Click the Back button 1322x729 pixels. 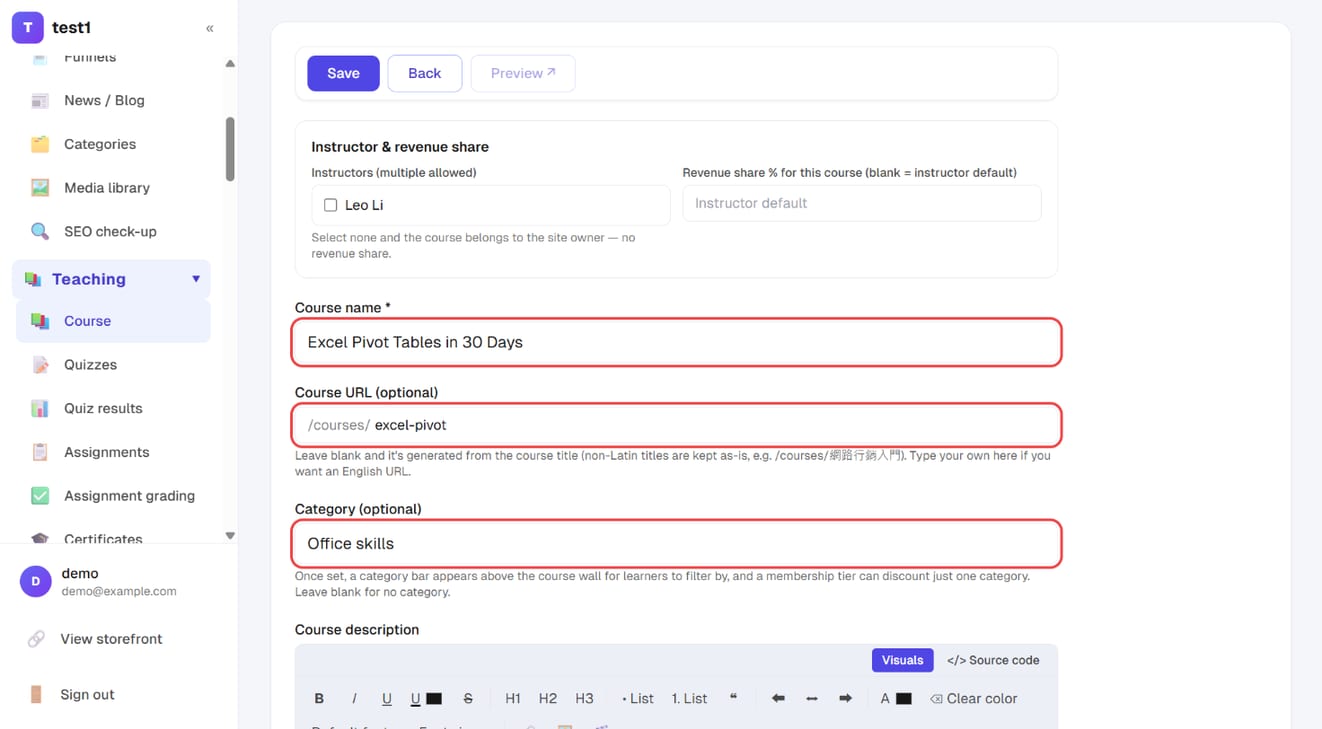pyautogui.click(x=425, y=73)
